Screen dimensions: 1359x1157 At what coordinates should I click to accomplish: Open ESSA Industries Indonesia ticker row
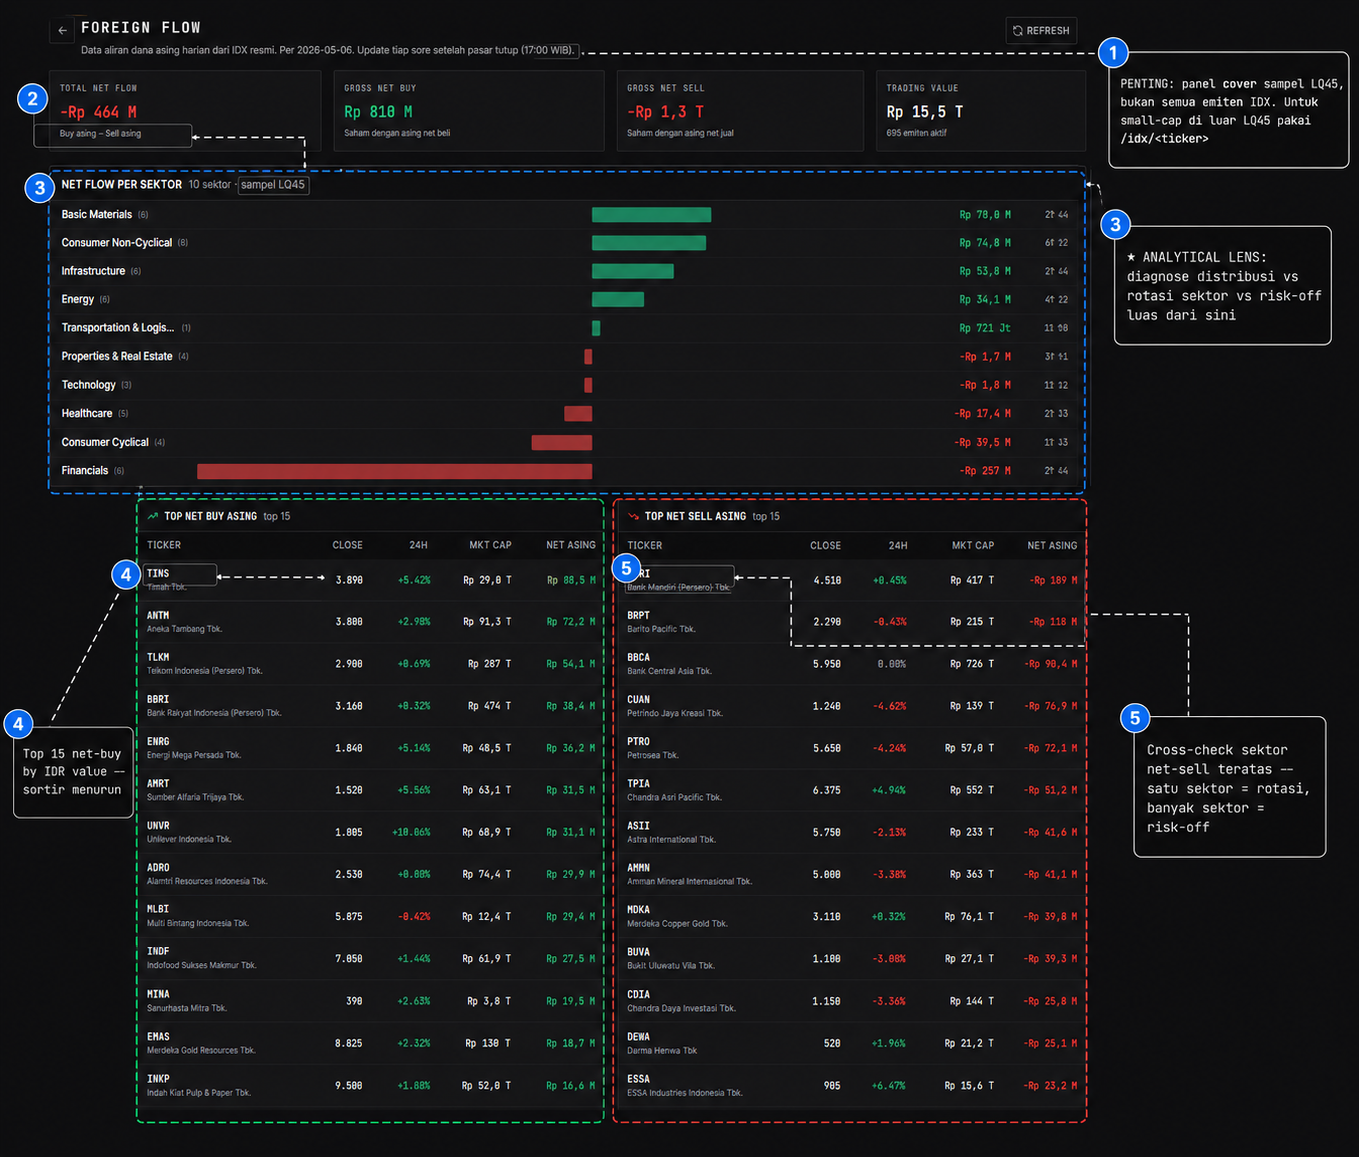[851, 1085]
